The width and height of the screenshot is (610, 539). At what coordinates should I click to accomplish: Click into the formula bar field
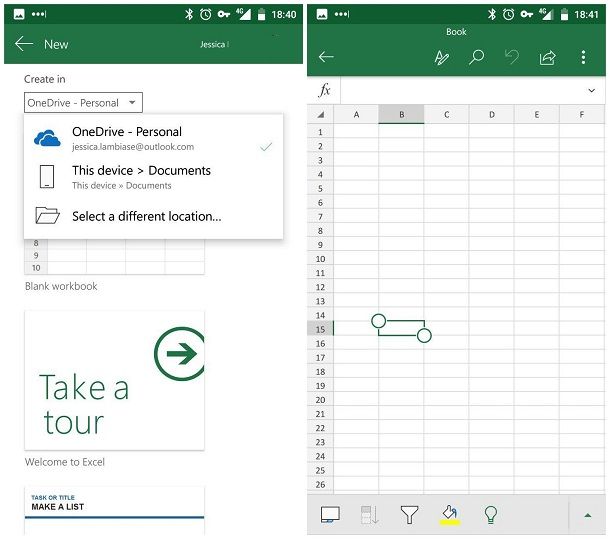[x=461, y=90]
